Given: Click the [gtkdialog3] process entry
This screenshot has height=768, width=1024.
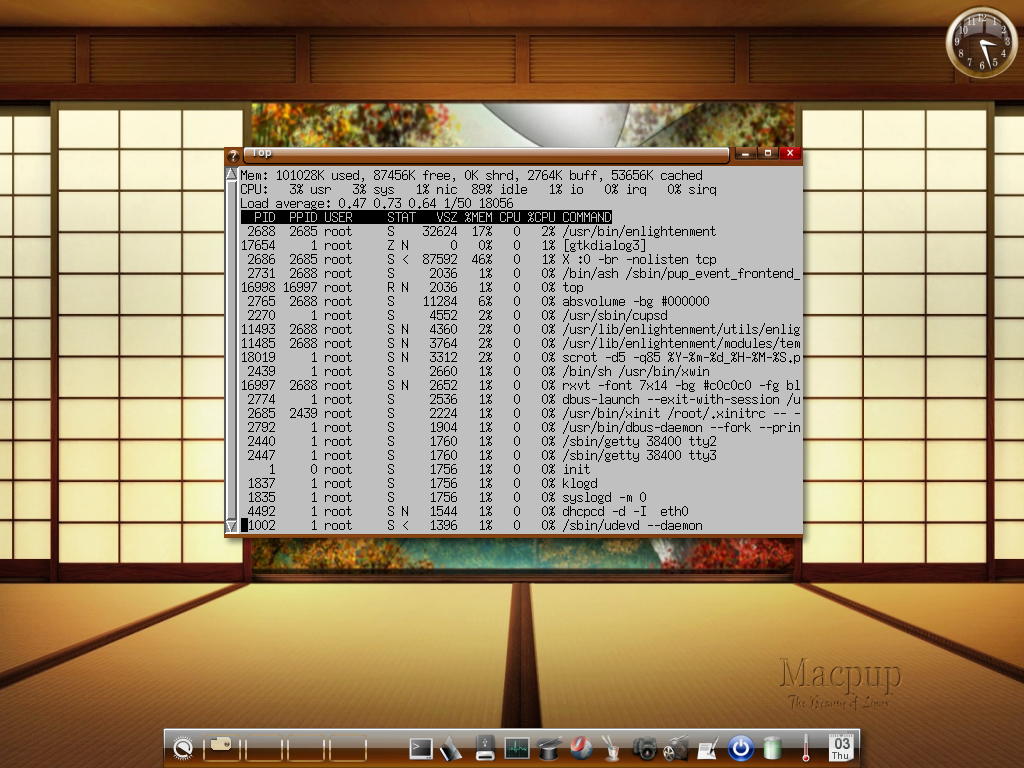Looking at the screenshot, I should [x=604, y=246].
